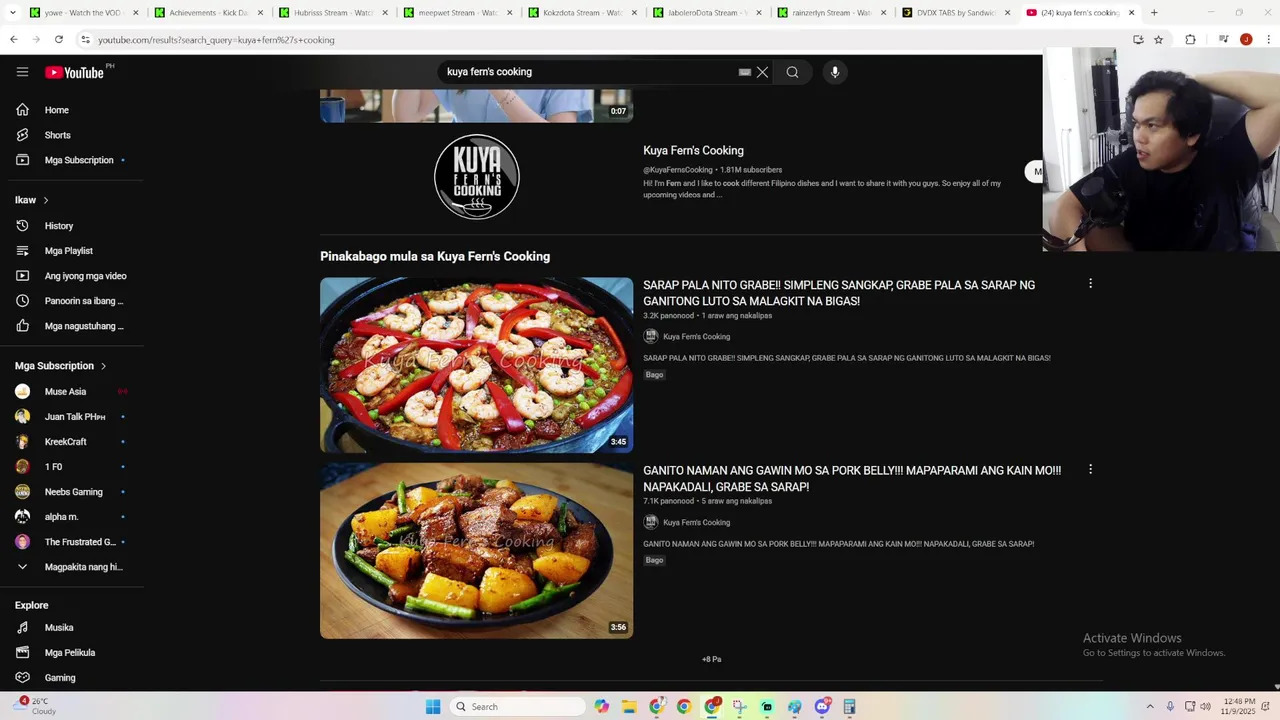The height and width of the screenshot is (720, 1280).
Task: Click the YouTube logo
Action: click(75, 72)
